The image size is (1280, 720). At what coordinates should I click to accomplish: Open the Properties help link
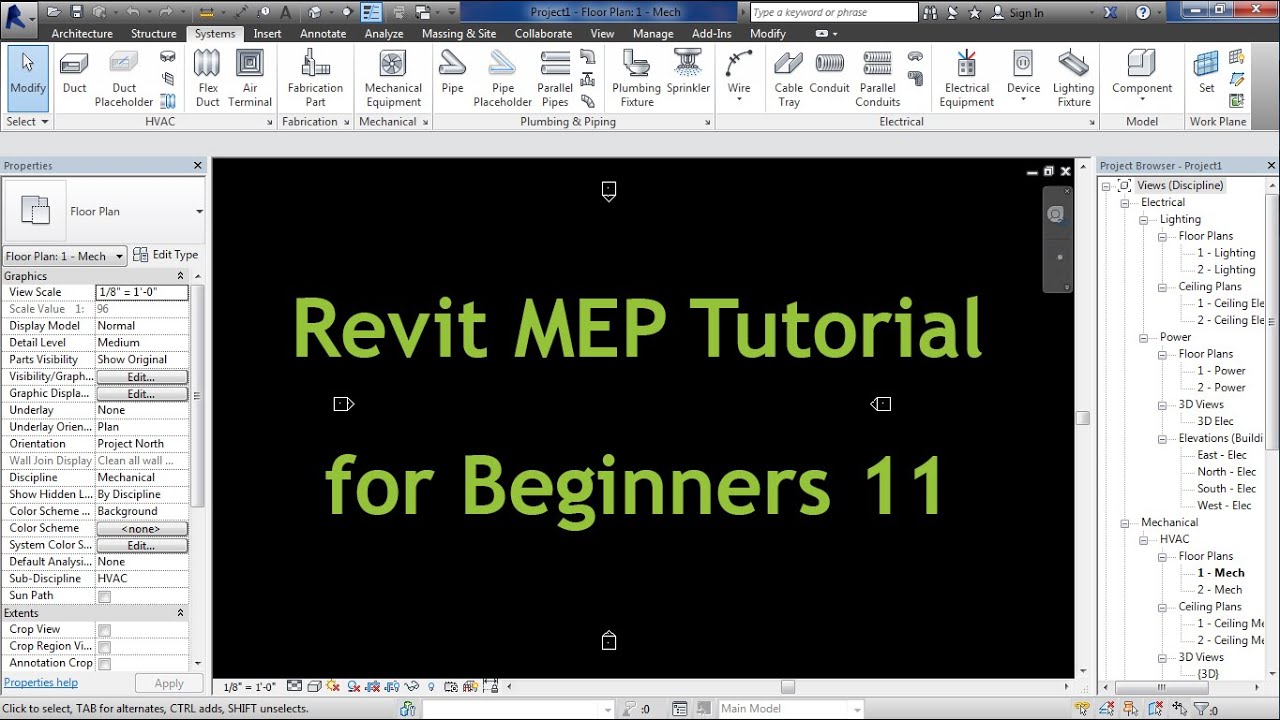pos(41,683)
